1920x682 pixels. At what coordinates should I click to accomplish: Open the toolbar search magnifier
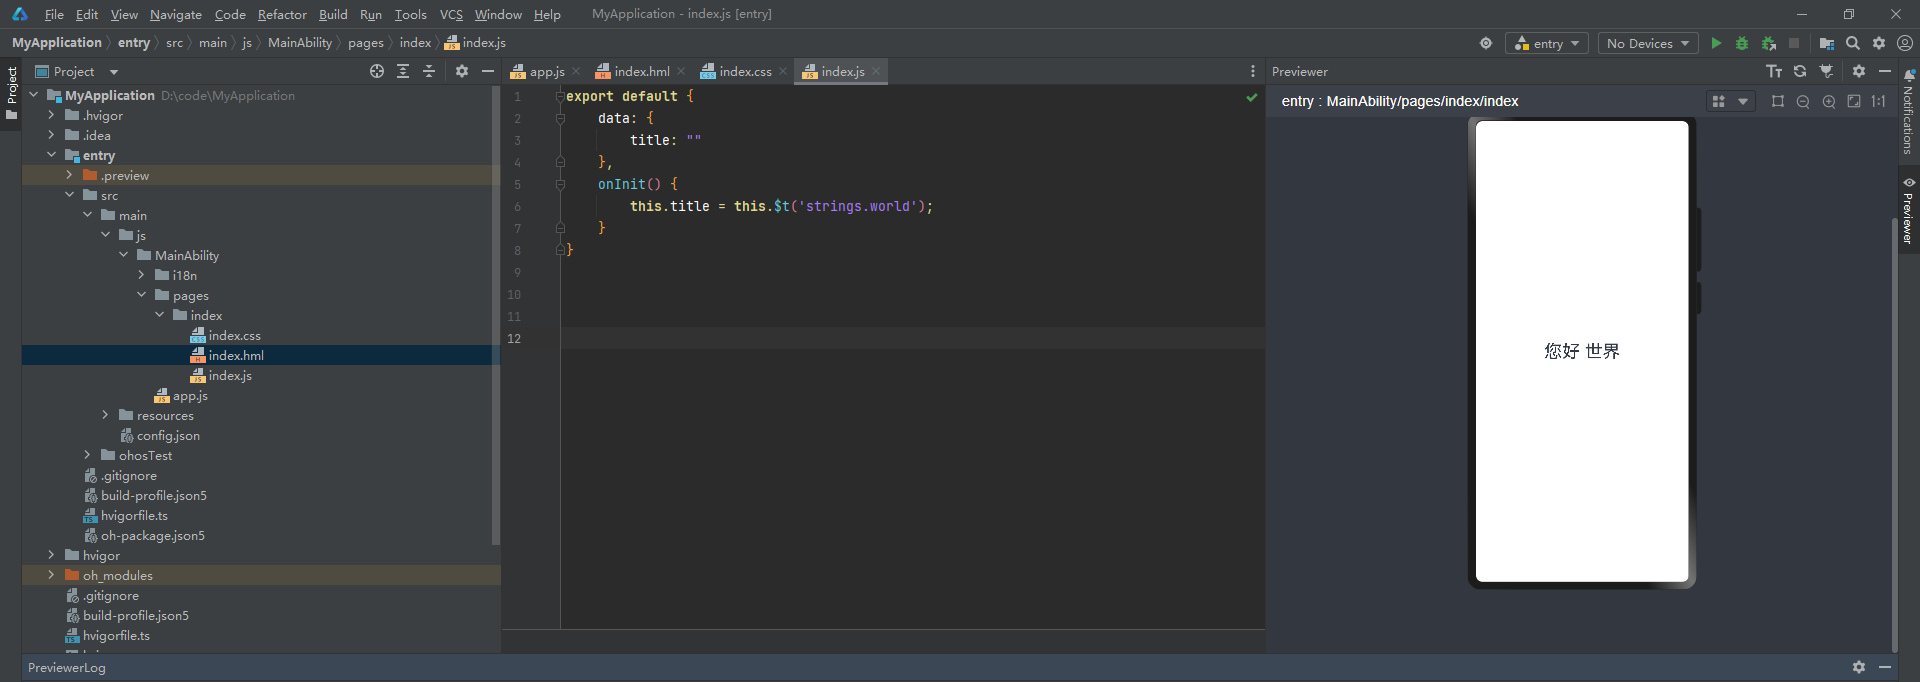tap(1853, 43)
